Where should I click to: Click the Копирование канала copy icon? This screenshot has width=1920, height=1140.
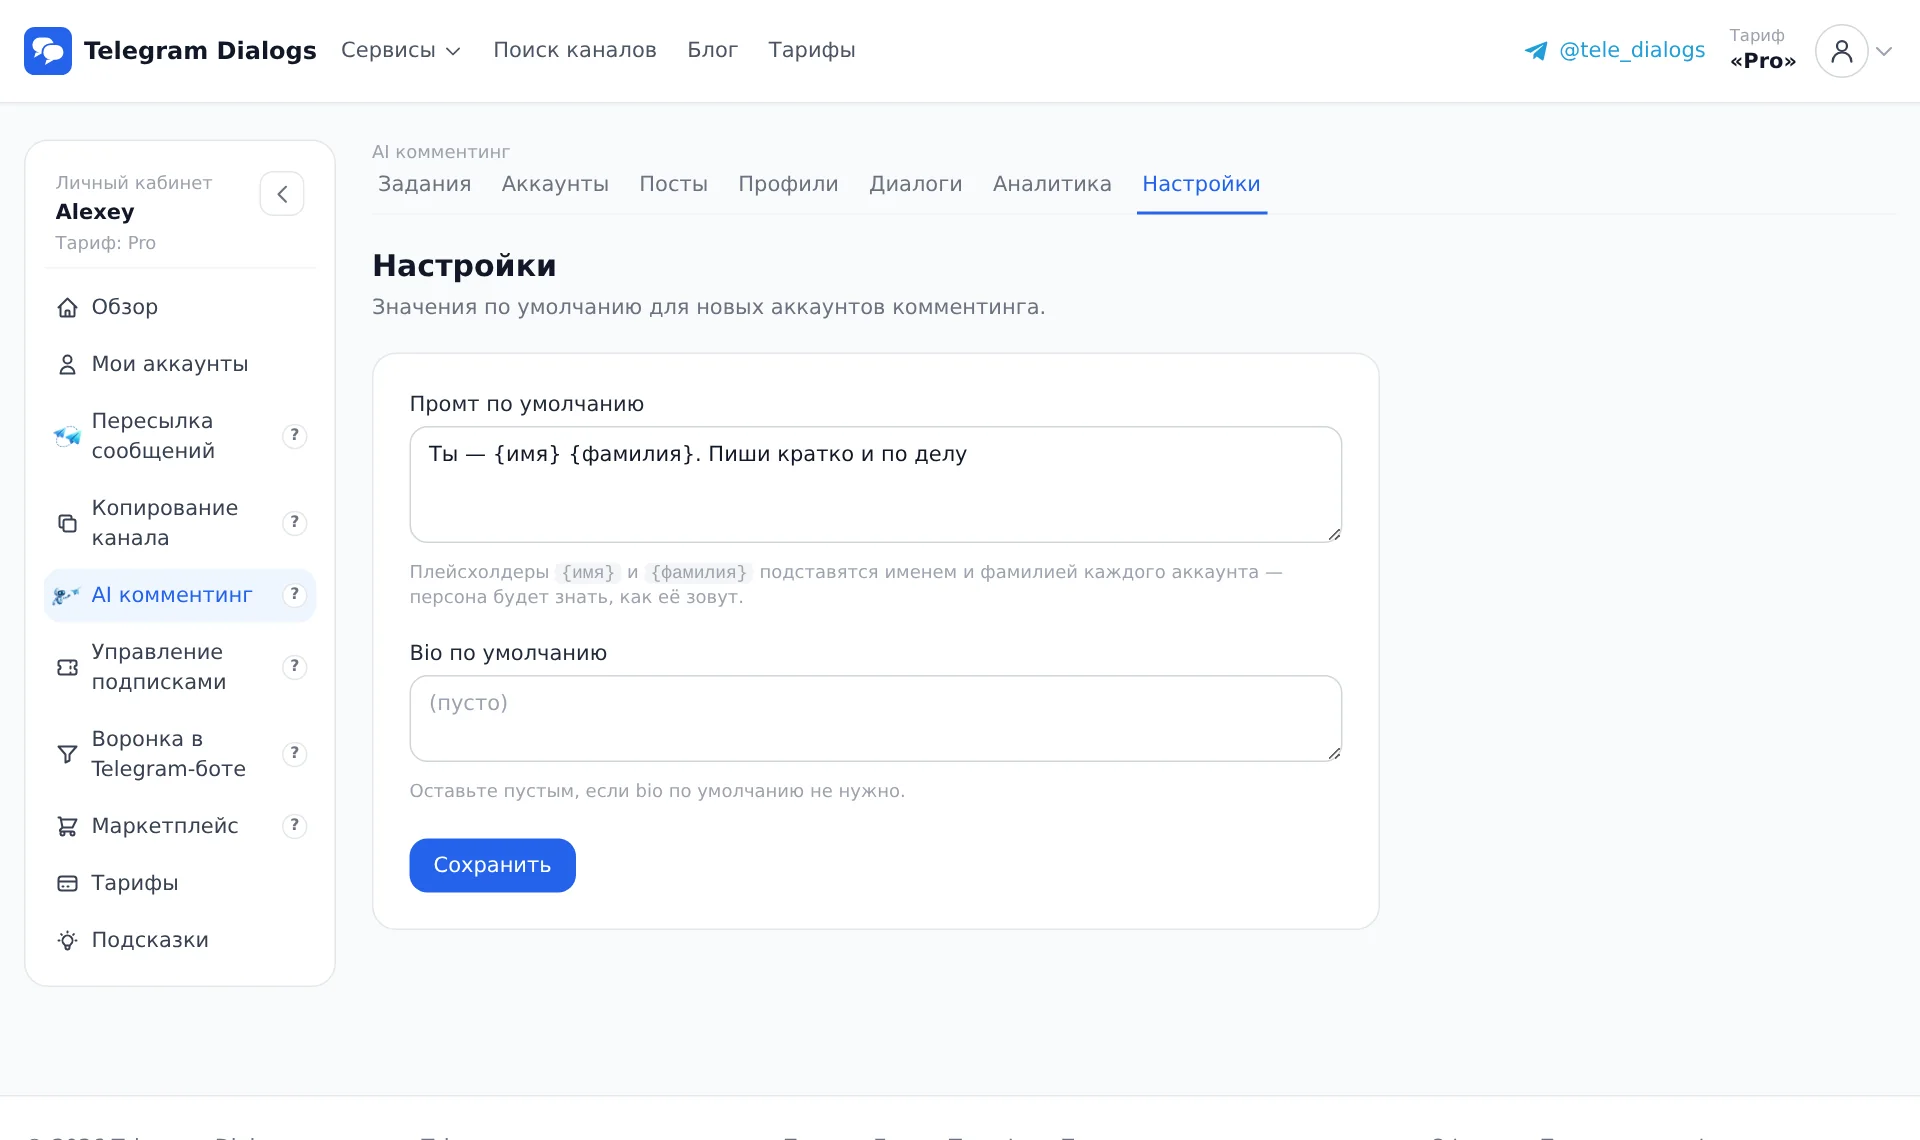click(67, 523)
